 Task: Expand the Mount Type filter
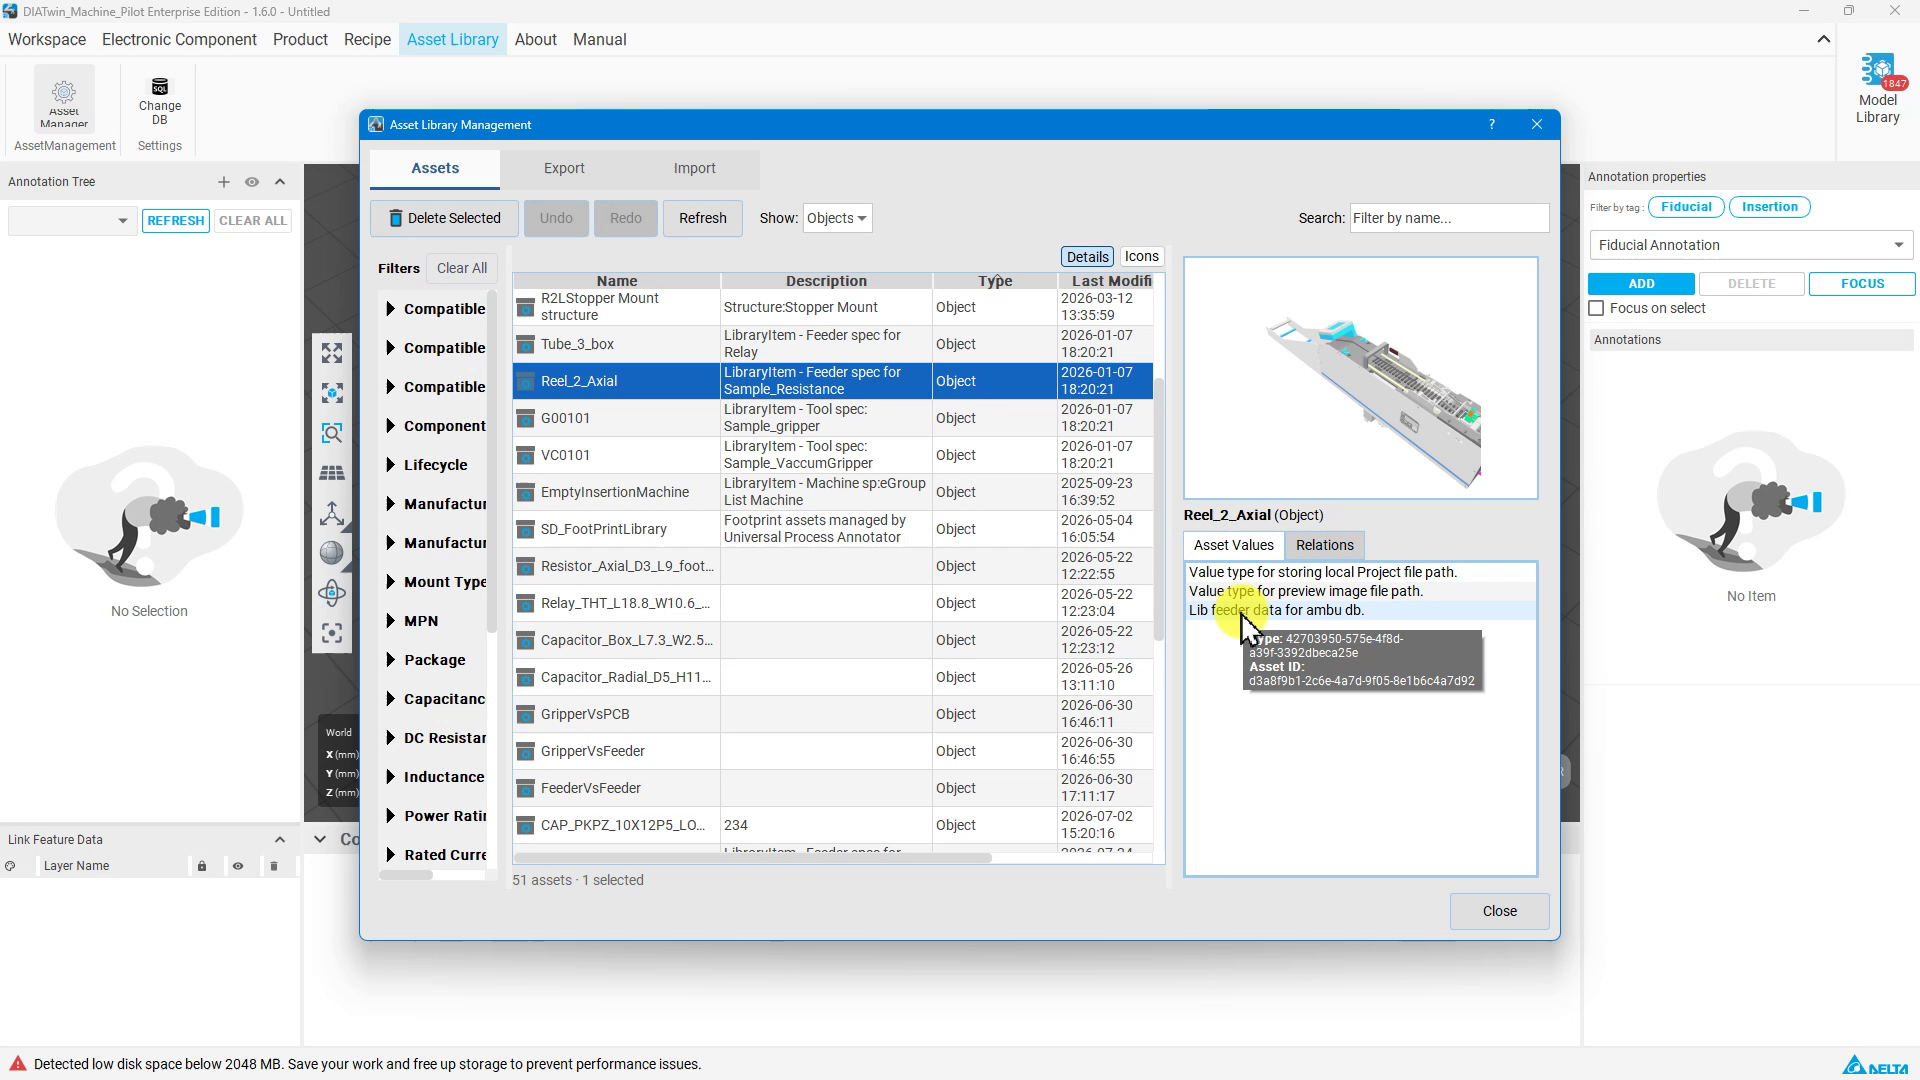[x=390, y=582]
